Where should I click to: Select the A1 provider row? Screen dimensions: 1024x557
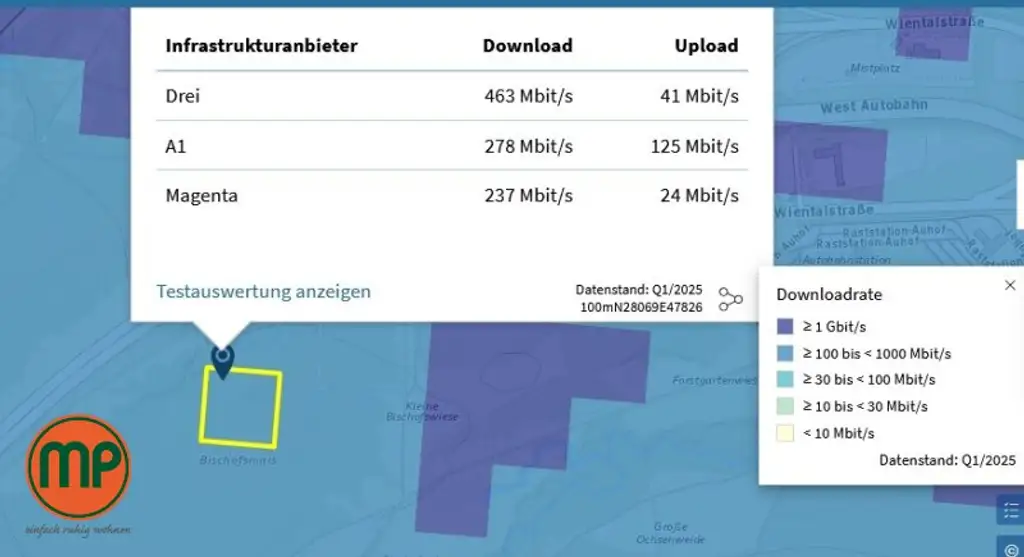point(451,146)
